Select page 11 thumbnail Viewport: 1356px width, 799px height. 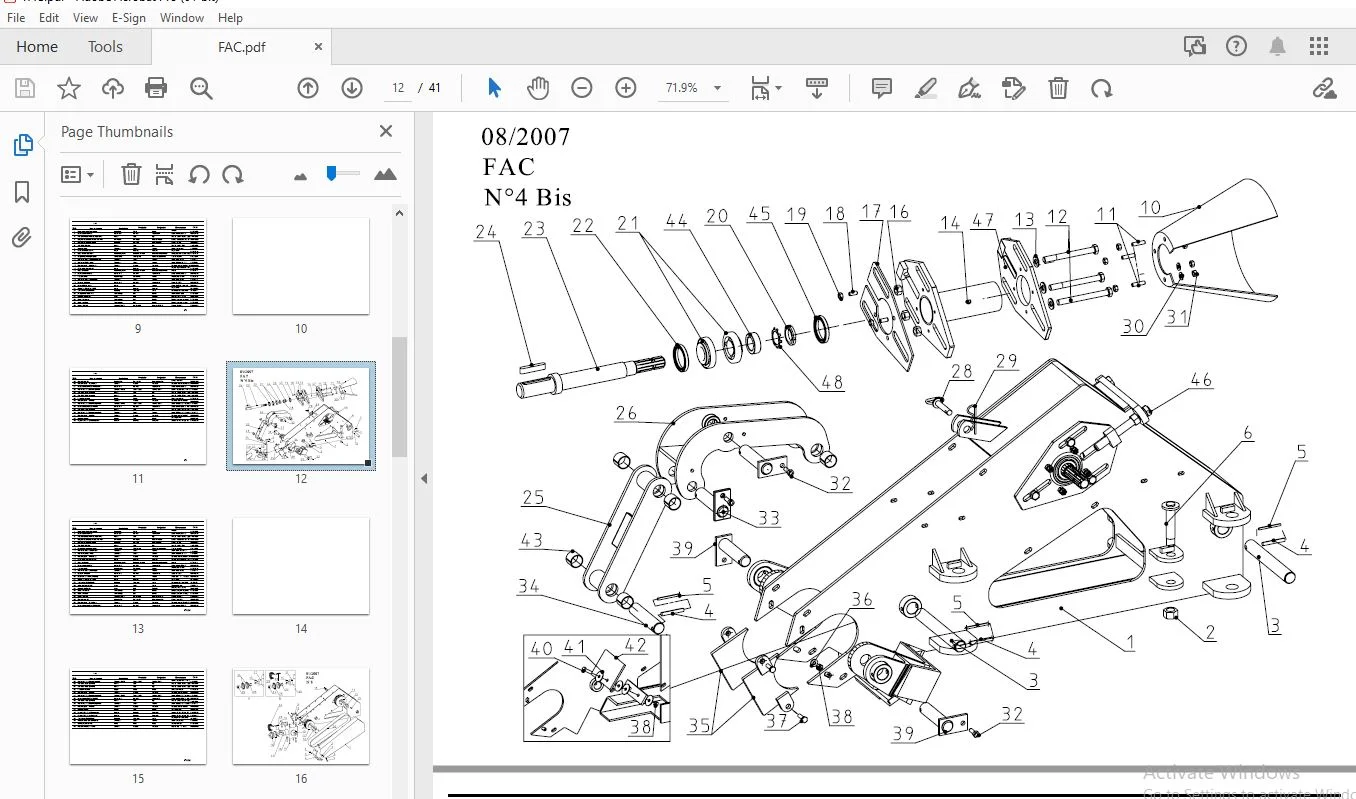(138, 417)
